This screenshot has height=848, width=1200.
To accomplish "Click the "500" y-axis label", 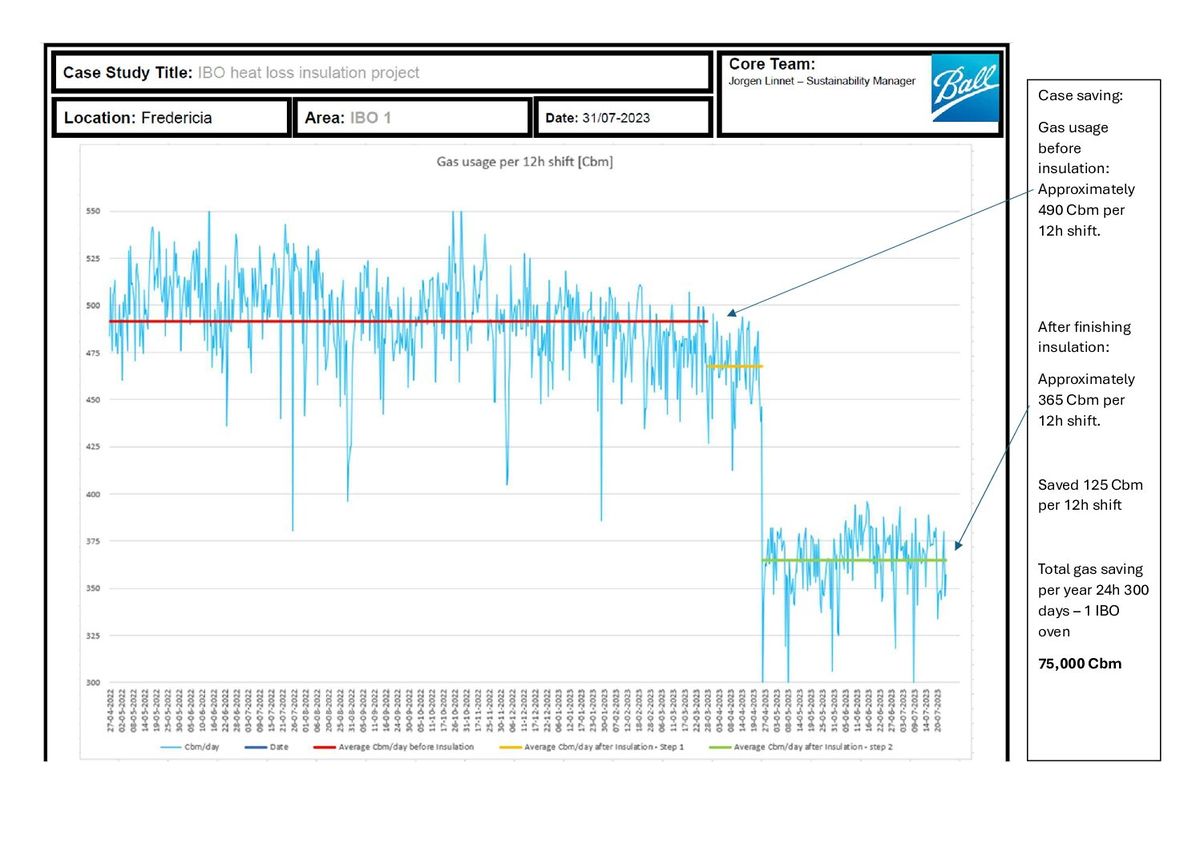I will tap(91, 305).
